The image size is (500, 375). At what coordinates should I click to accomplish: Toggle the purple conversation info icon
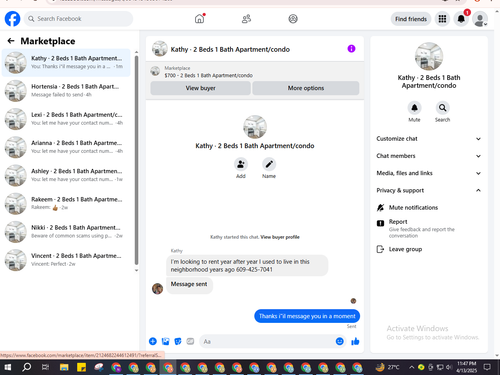pyautogui.click(x=351, y=49)
